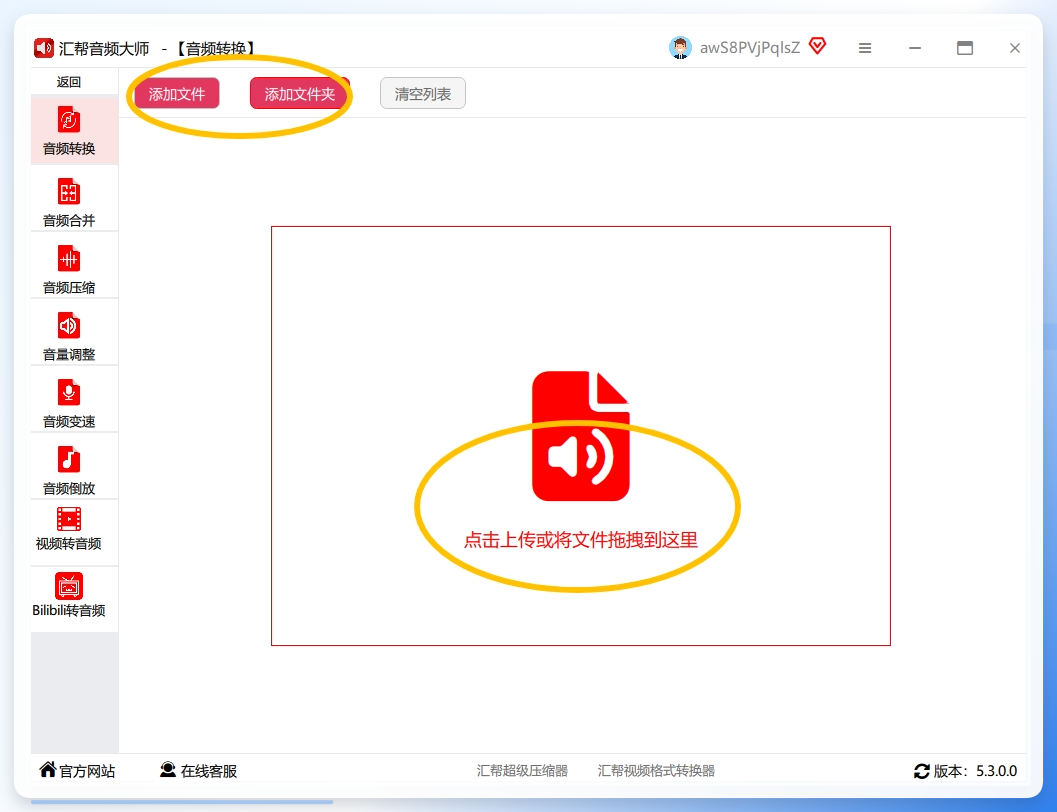Viewport: 1057px width, 812px height.
Task: Select the 音频压缩 audio compress tool
Action: click(x=74, y=267)
